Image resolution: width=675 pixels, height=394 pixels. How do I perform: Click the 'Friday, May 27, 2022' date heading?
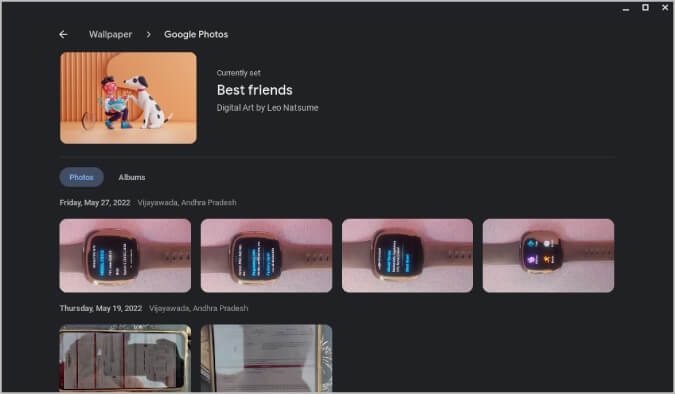[x=95, y=202]
